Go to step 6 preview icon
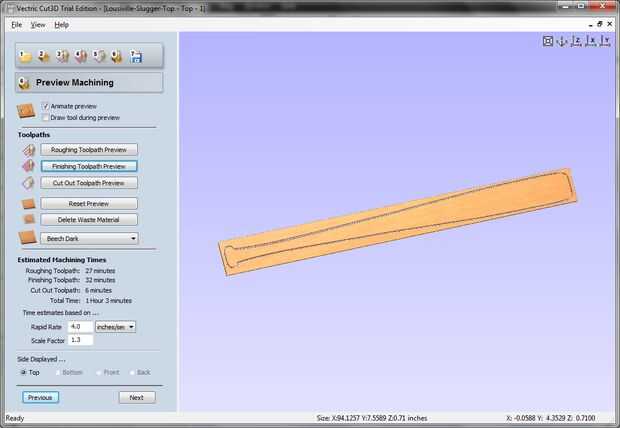 click(x=117, y=57)
